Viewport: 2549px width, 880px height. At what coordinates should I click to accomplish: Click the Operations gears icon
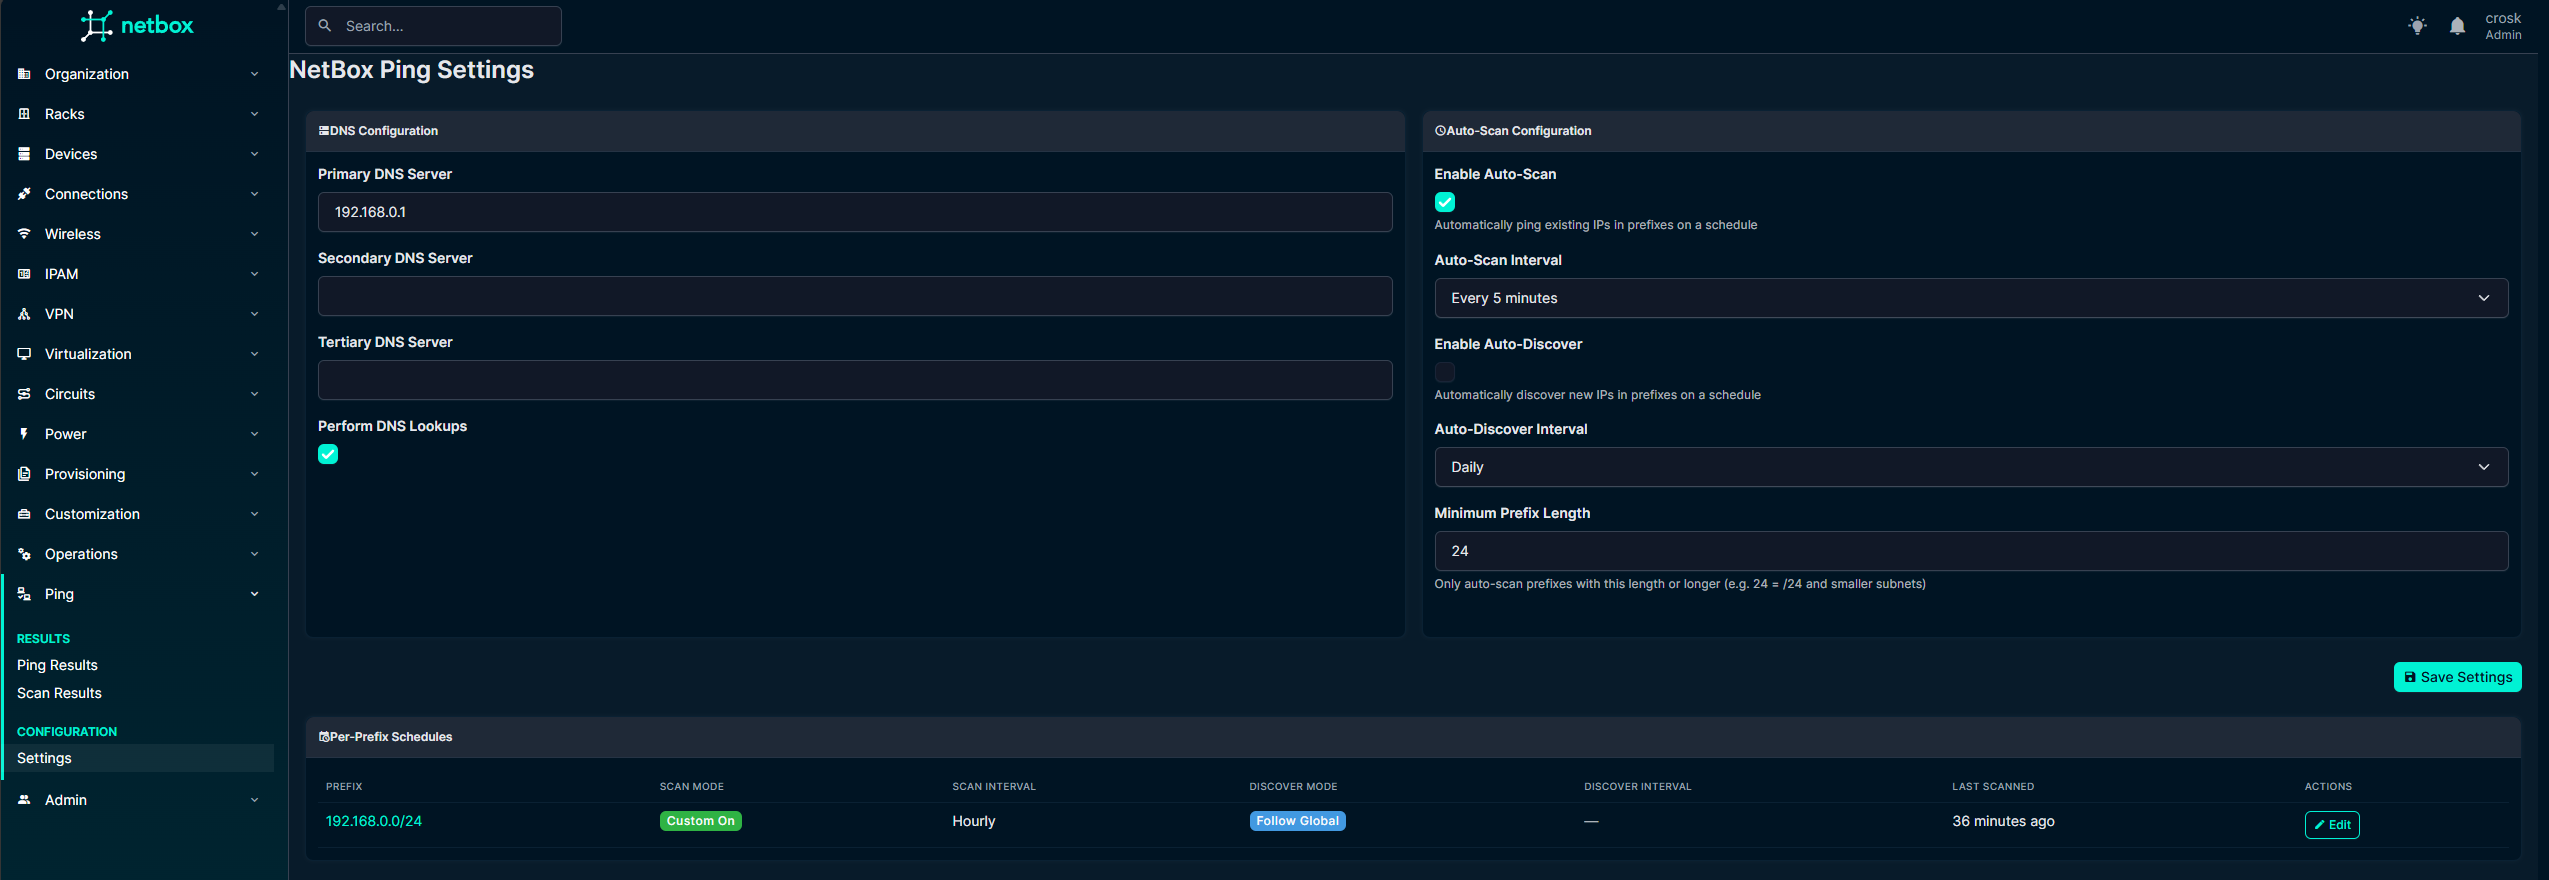coord(24,554)
